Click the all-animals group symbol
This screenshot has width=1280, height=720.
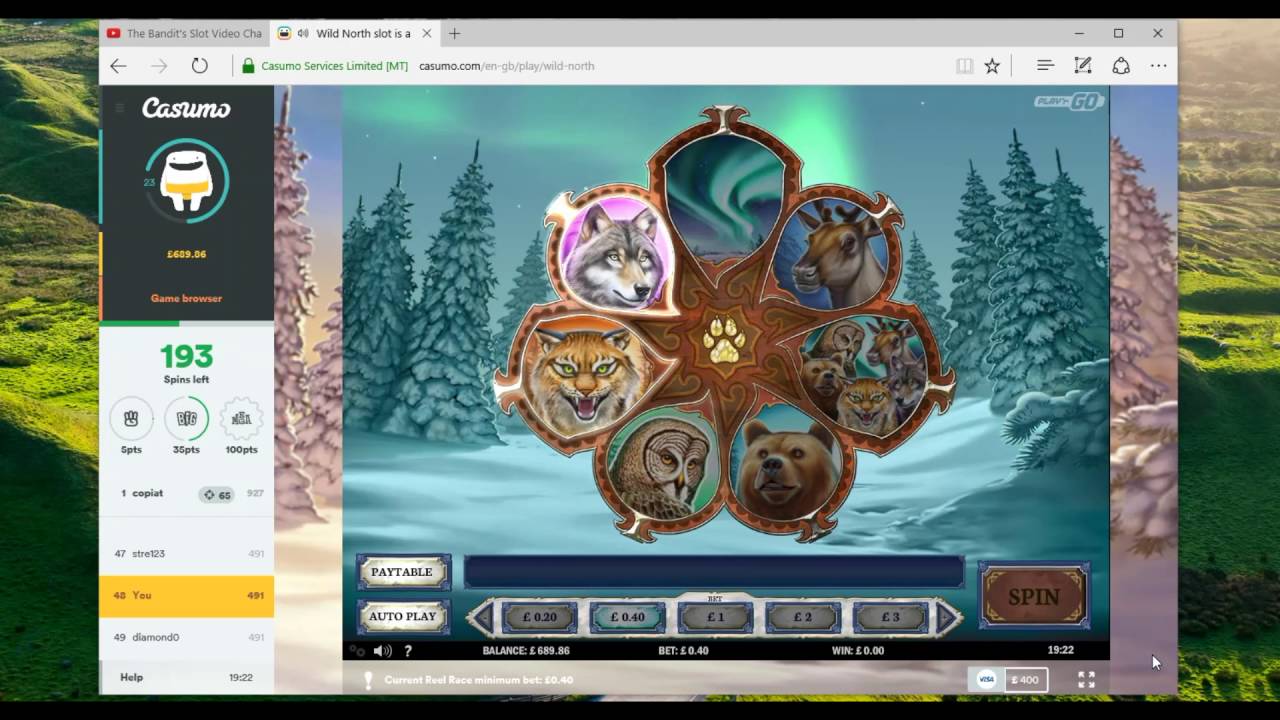pyautogui.click(x=865, y=375)
